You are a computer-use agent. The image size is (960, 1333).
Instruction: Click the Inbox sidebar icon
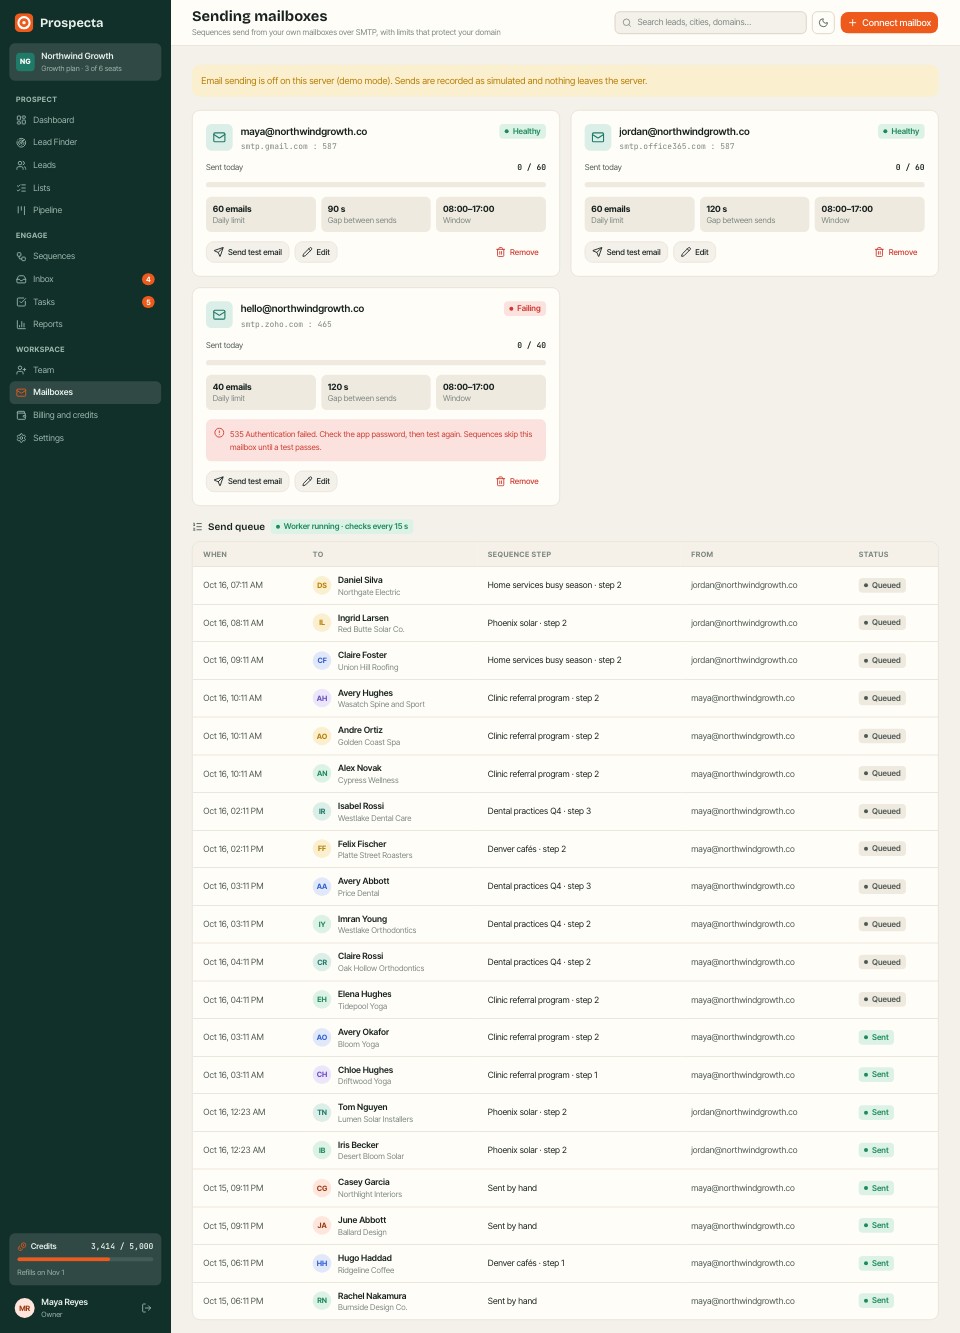click(21, 279)
